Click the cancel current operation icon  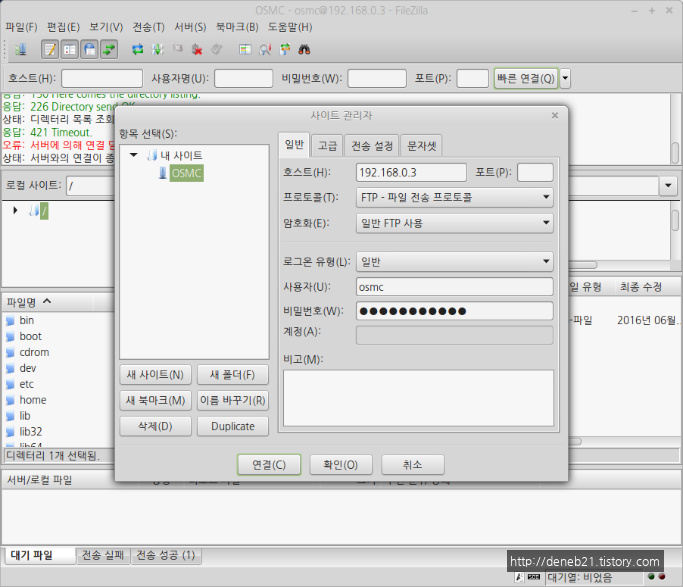tap(177, 49)
